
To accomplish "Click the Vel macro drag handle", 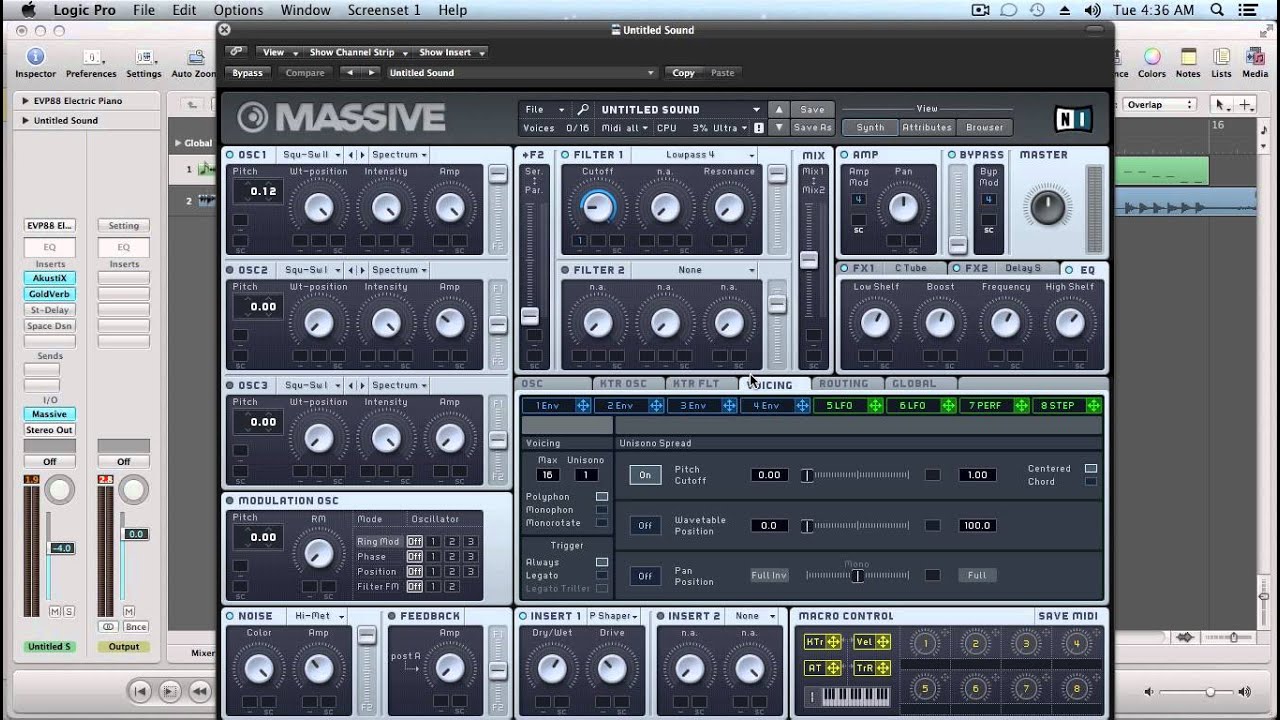I will 883,641.
